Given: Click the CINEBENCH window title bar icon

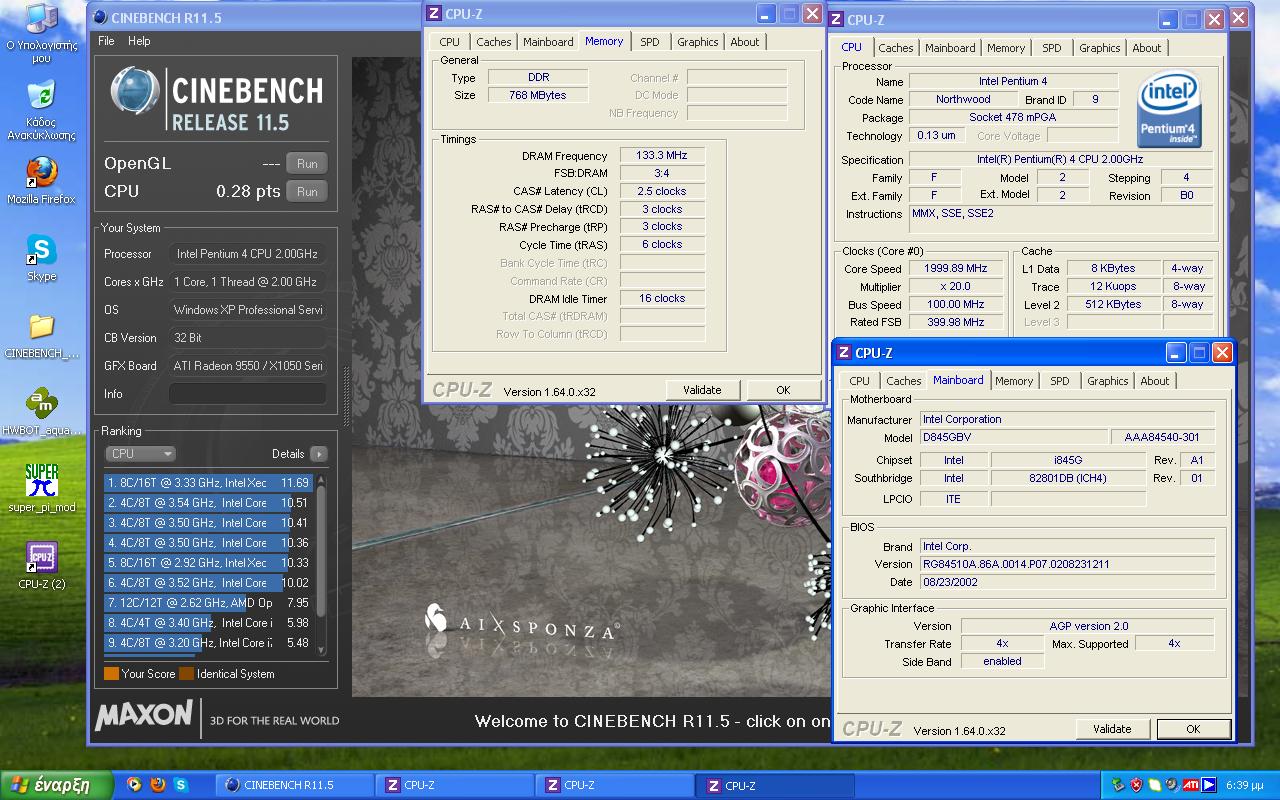Looking at the screenshot, I should [x=100, y=16].
